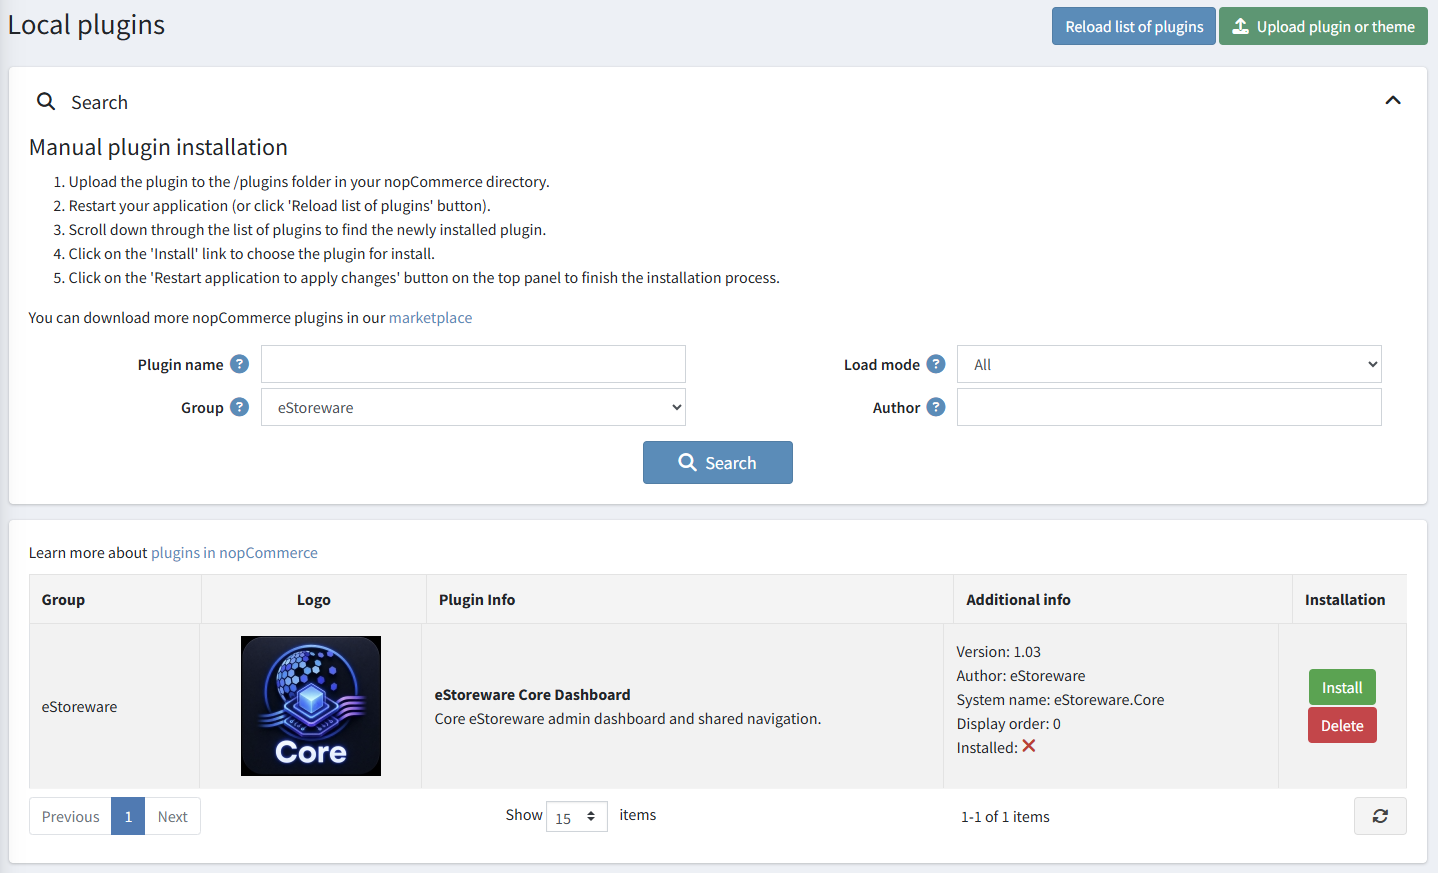This screenshot has width=1438, height=873.
Task: Click the Previous page button
Action: pyautogui.click(x=70, y=816)
